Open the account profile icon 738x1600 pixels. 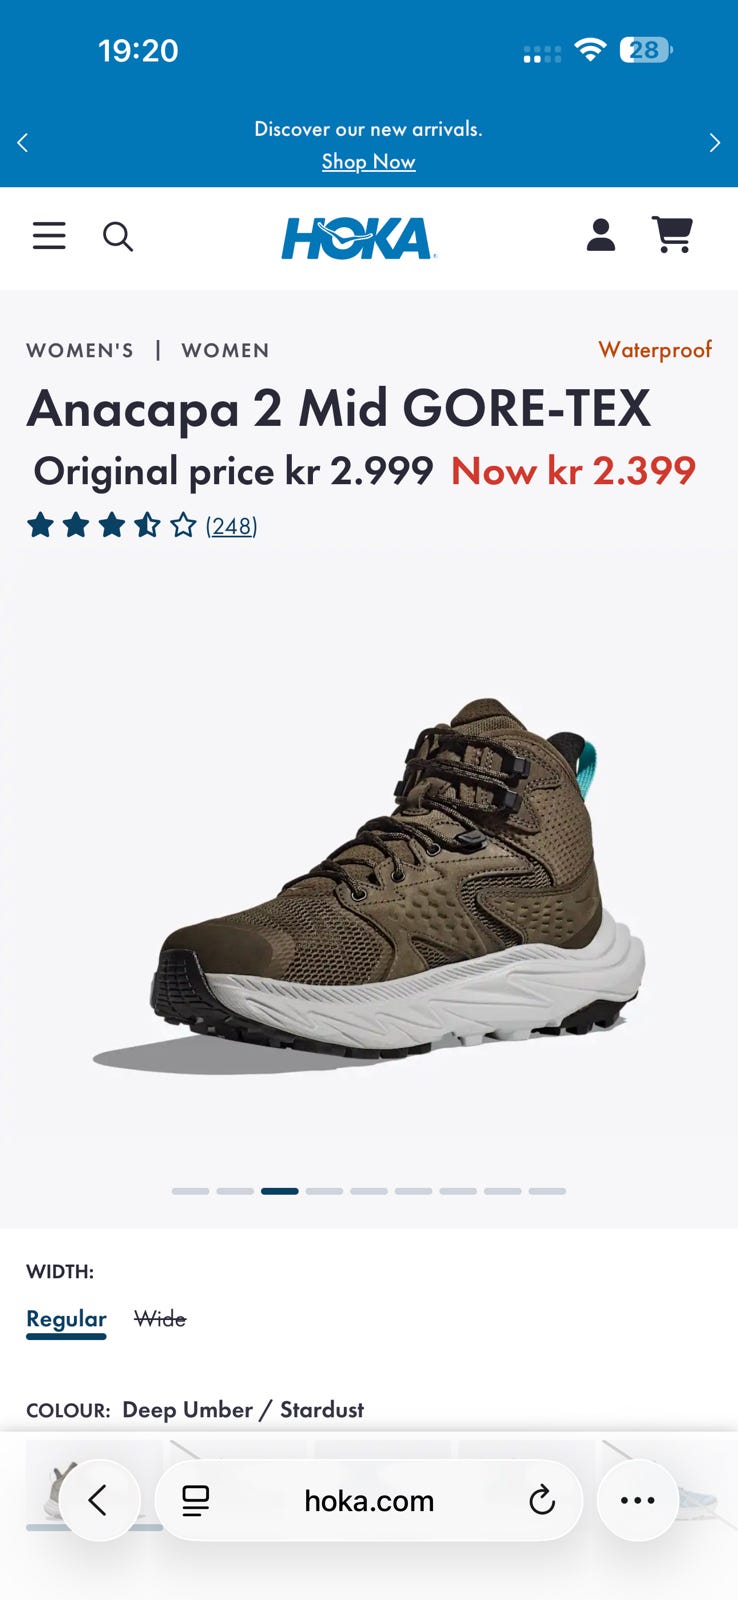coord(600,235)
